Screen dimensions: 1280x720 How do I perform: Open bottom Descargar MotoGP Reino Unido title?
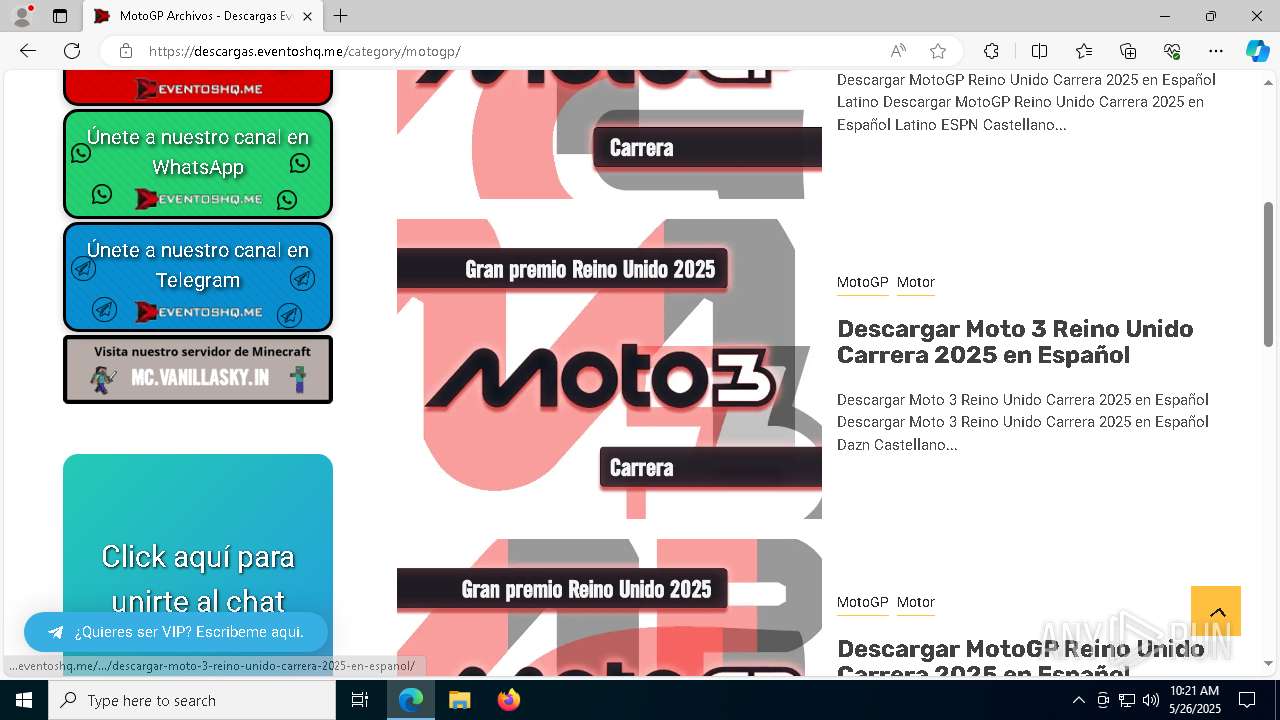tap(1020, 657)
